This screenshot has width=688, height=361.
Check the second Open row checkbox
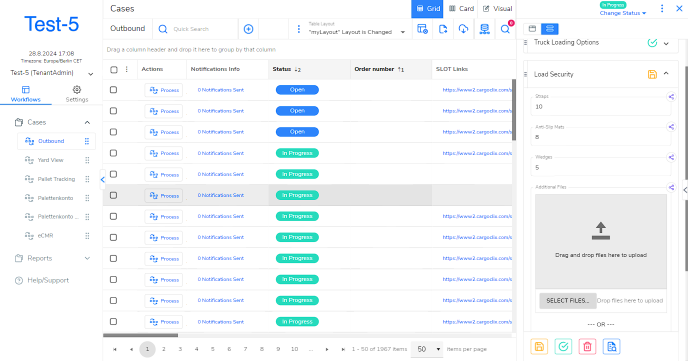[x=114, y=111]
